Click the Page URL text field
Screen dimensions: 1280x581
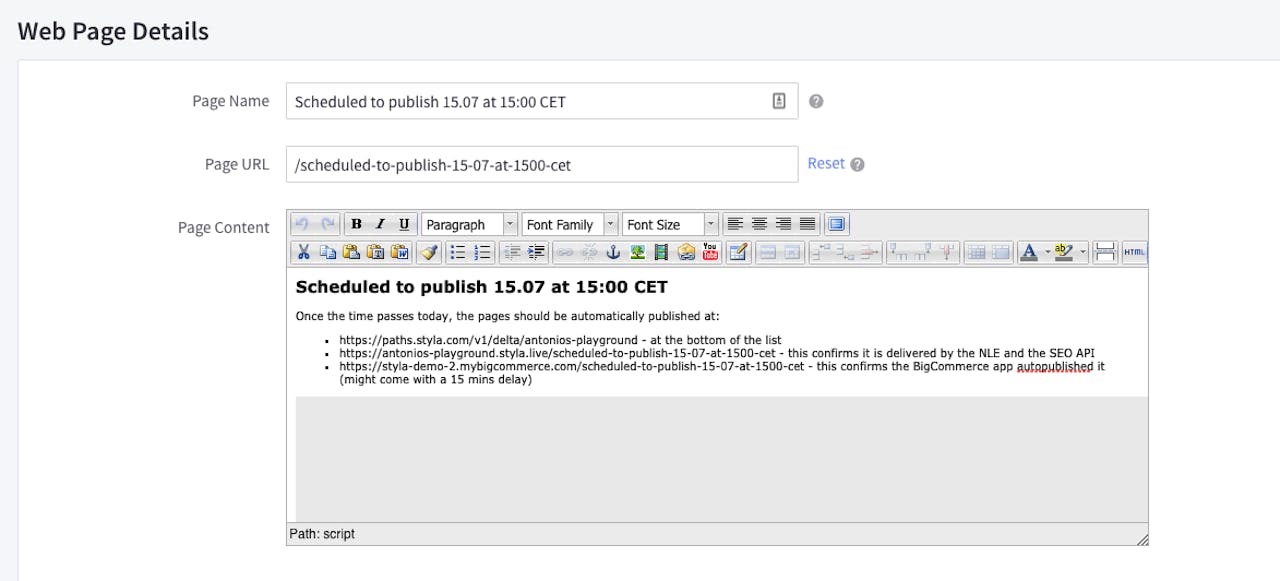click(x=541, y=165)
